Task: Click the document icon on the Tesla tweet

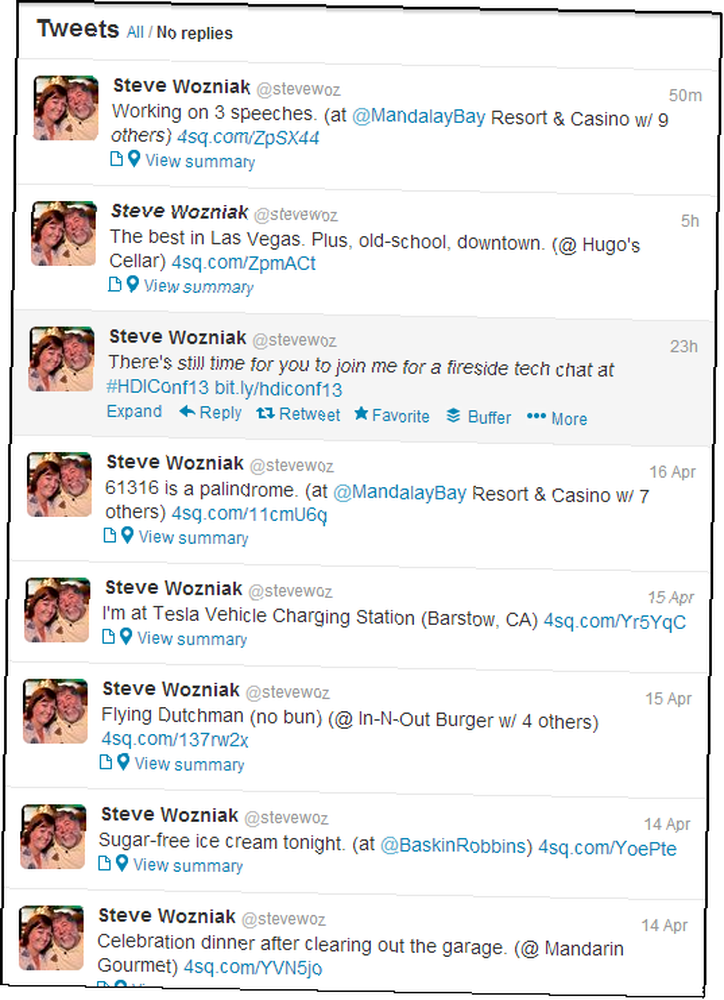Action: (x=108, y=636)
